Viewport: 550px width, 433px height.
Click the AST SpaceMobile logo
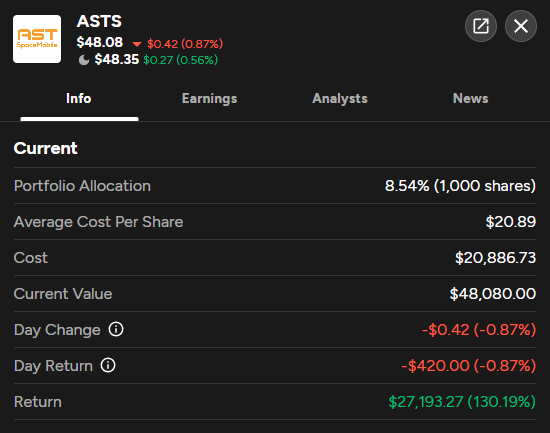click(37, 39)
